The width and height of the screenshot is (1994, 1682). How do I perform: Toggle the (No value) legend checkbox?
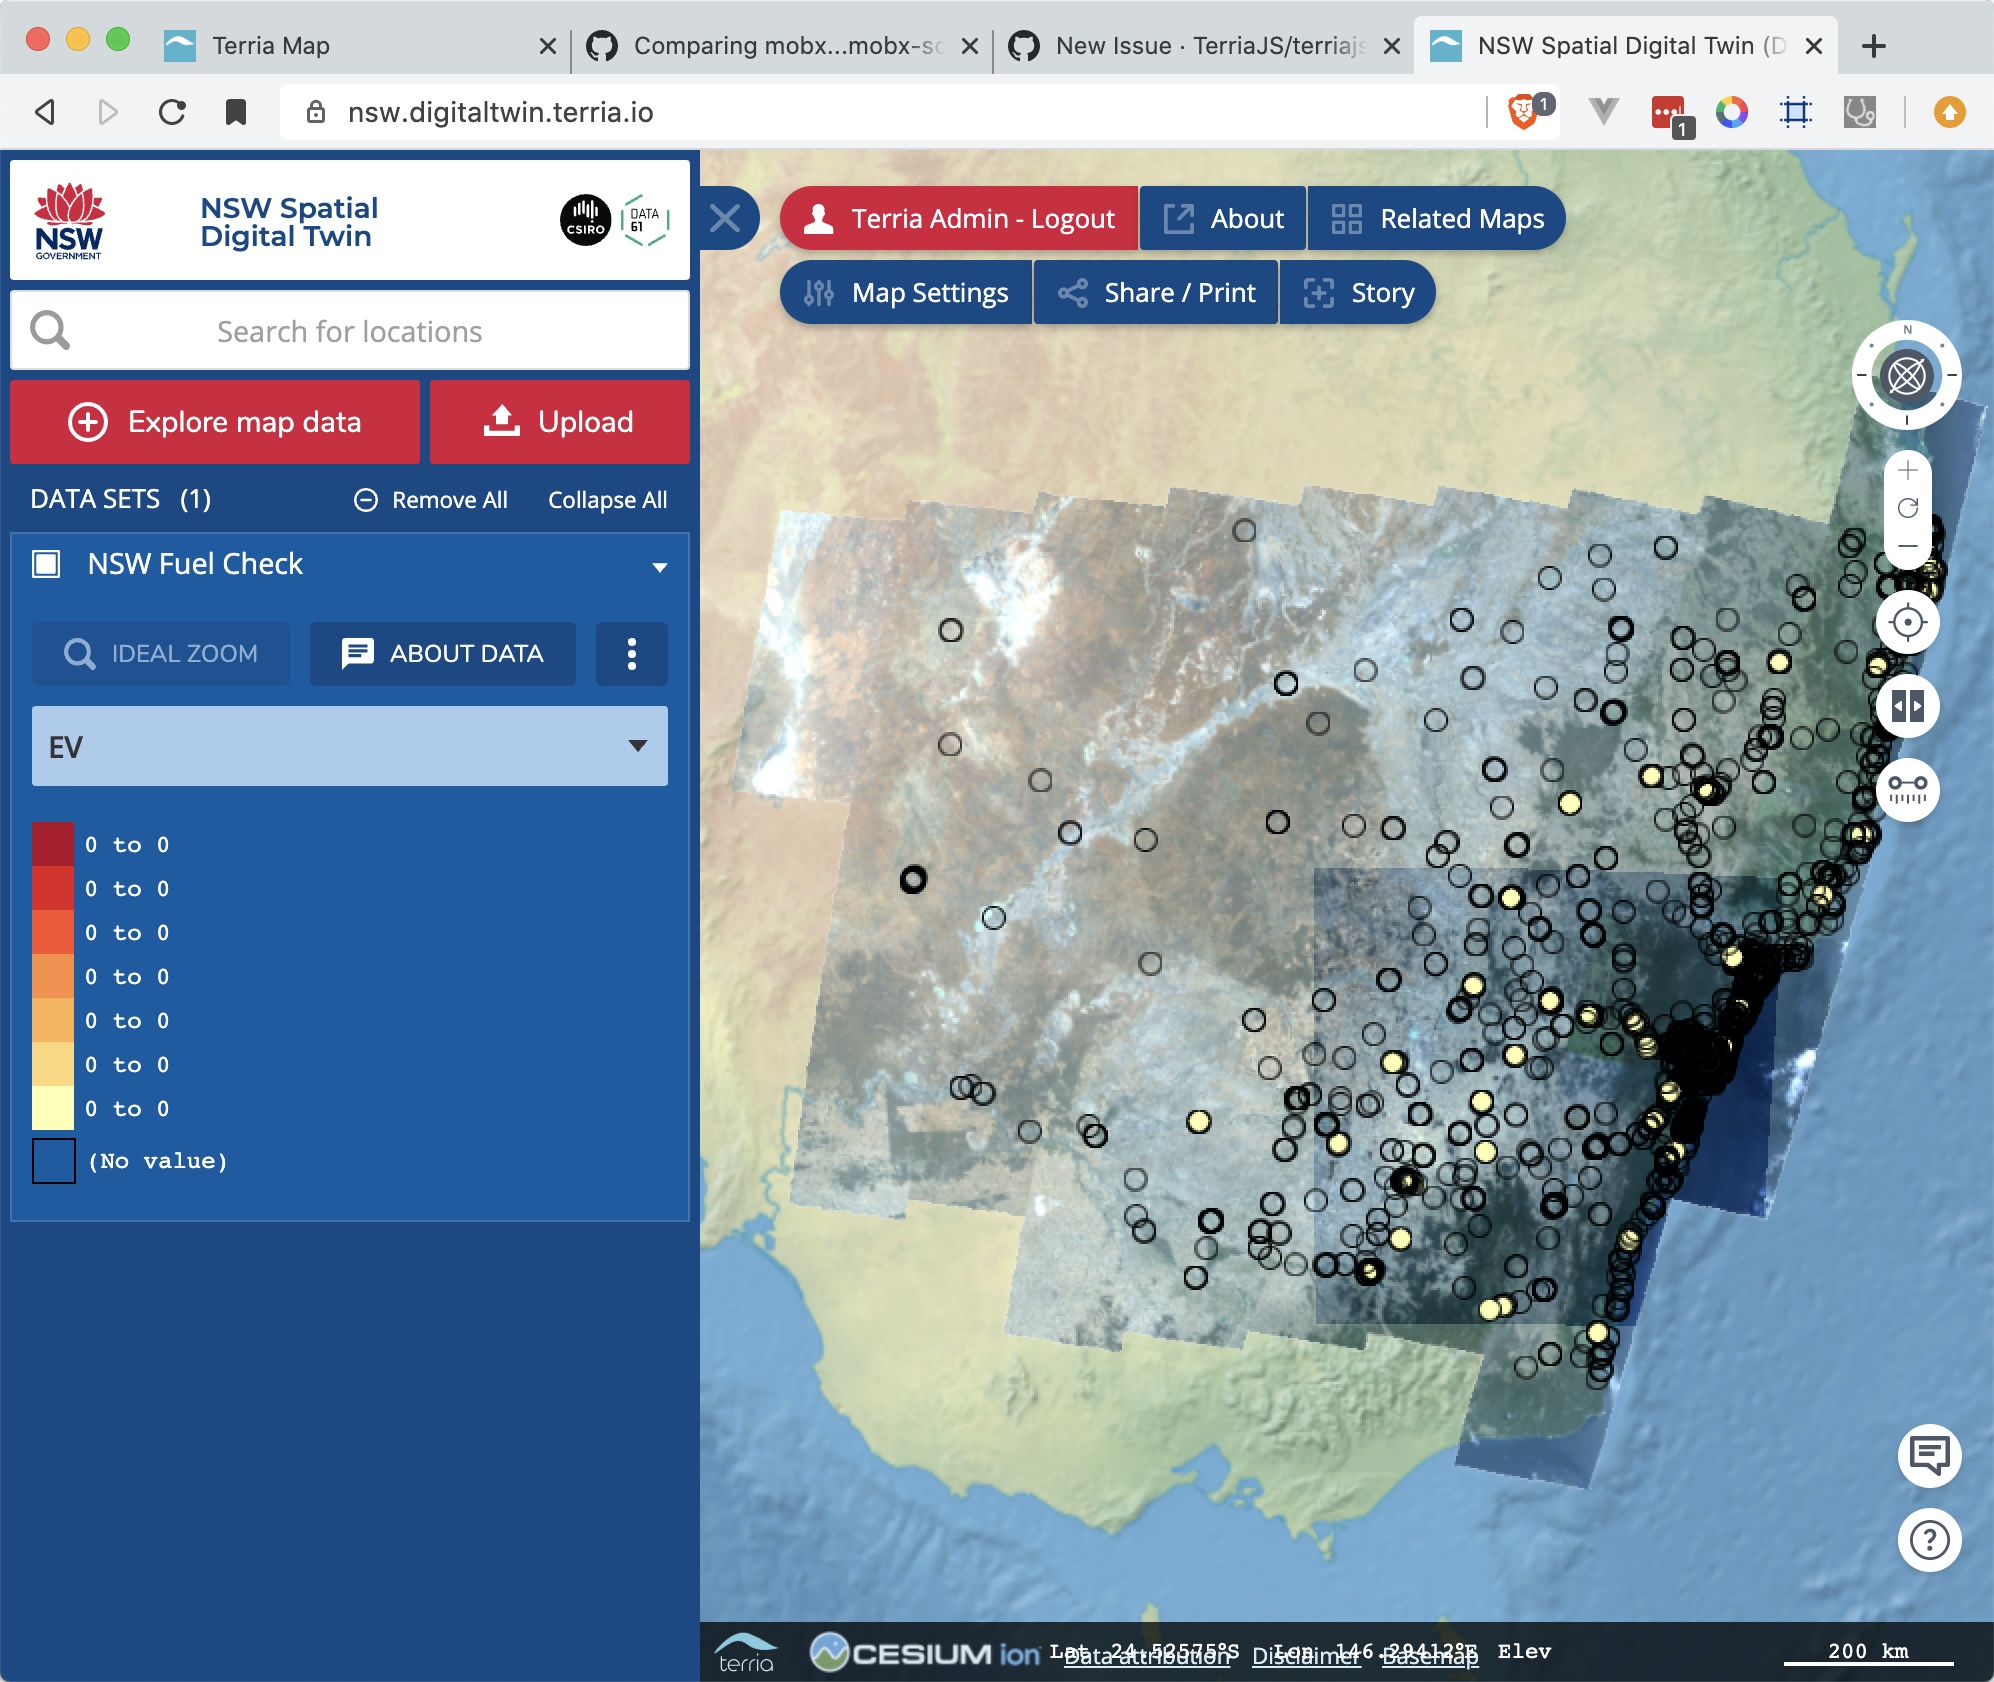coord(52,1160)
